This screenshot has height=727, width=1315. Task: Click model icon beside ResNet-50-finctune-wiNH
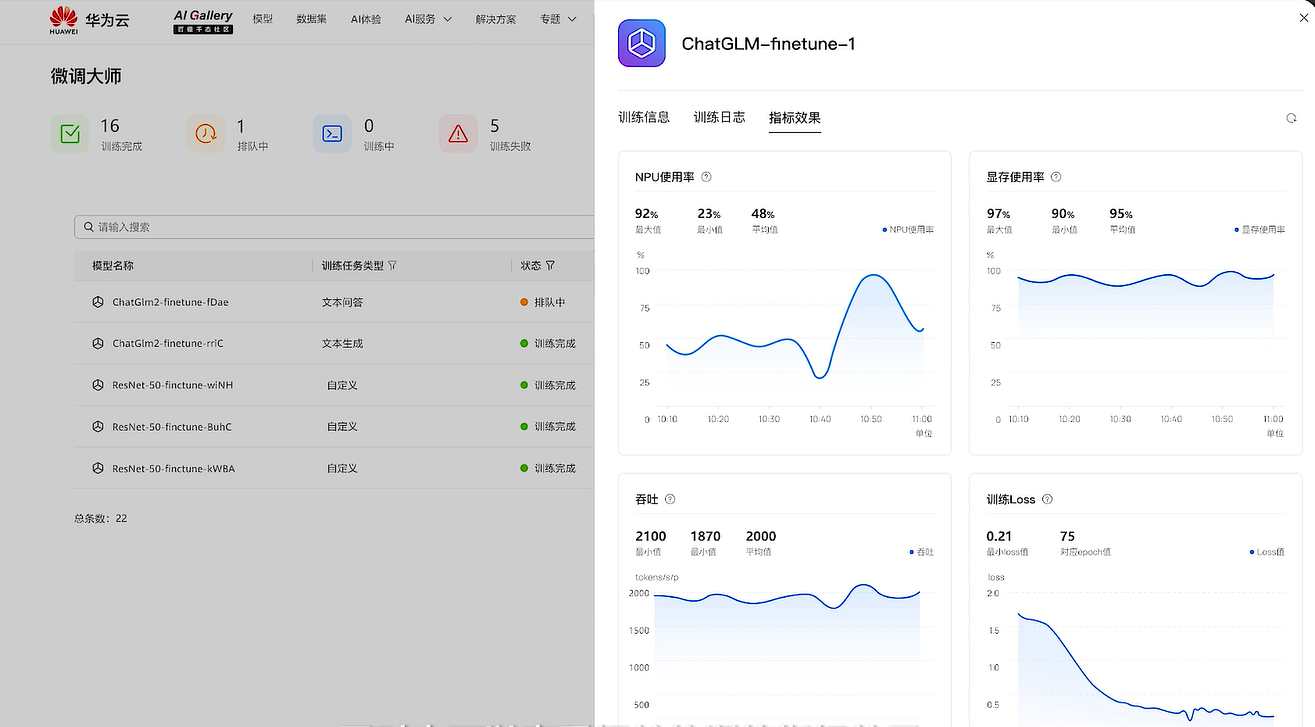(x=98, y=385)
